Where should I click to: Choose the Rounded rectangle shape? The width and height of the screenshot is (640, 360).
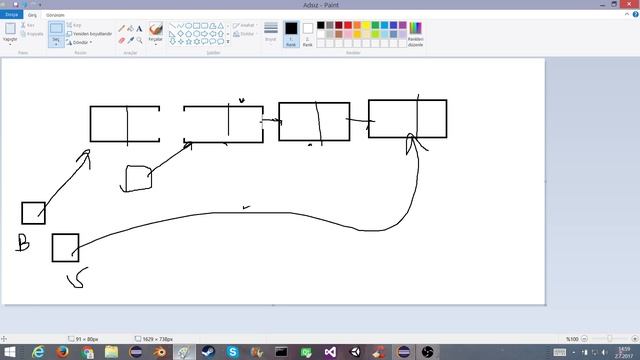tap(204, 26)
